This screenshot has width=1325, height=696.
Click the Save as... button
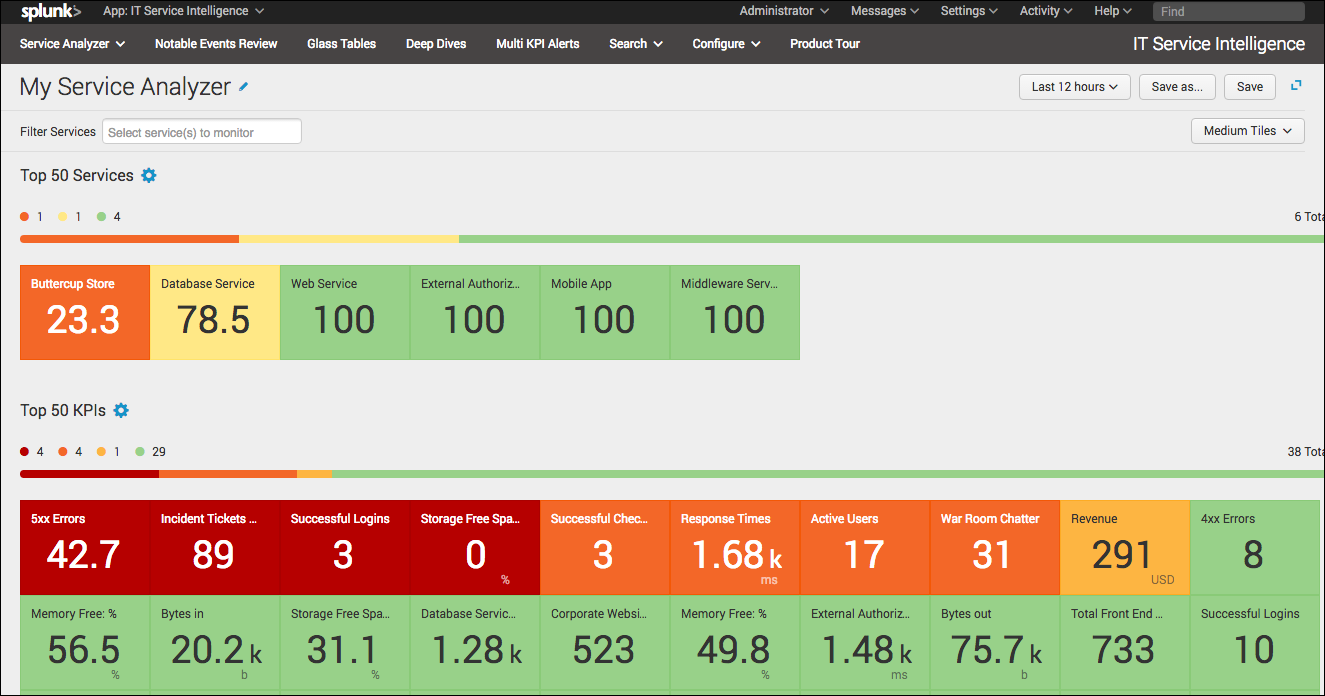[1177, 87]
